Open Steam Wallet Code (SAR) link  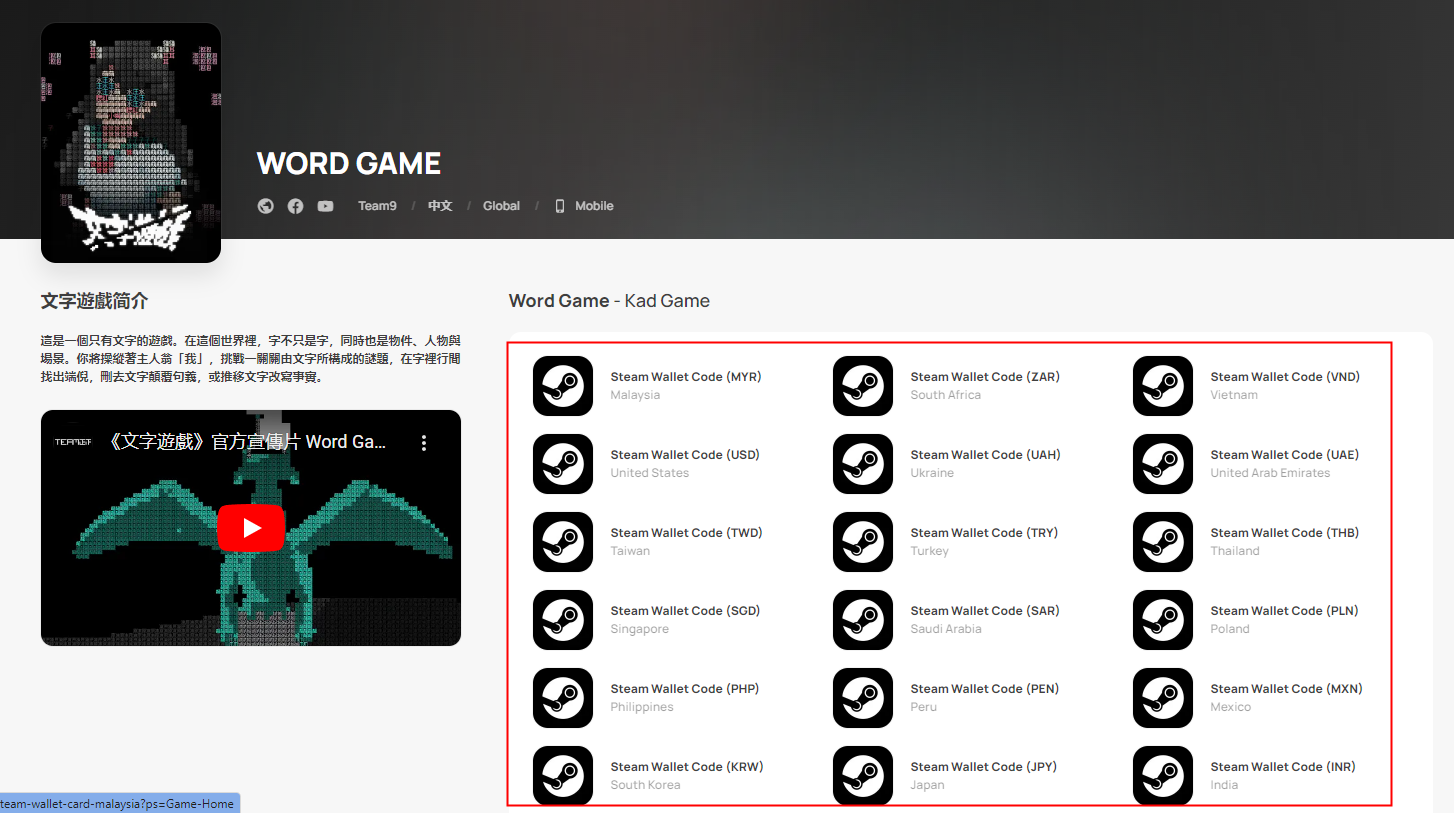pyautogui.click(x=985, y=611)
